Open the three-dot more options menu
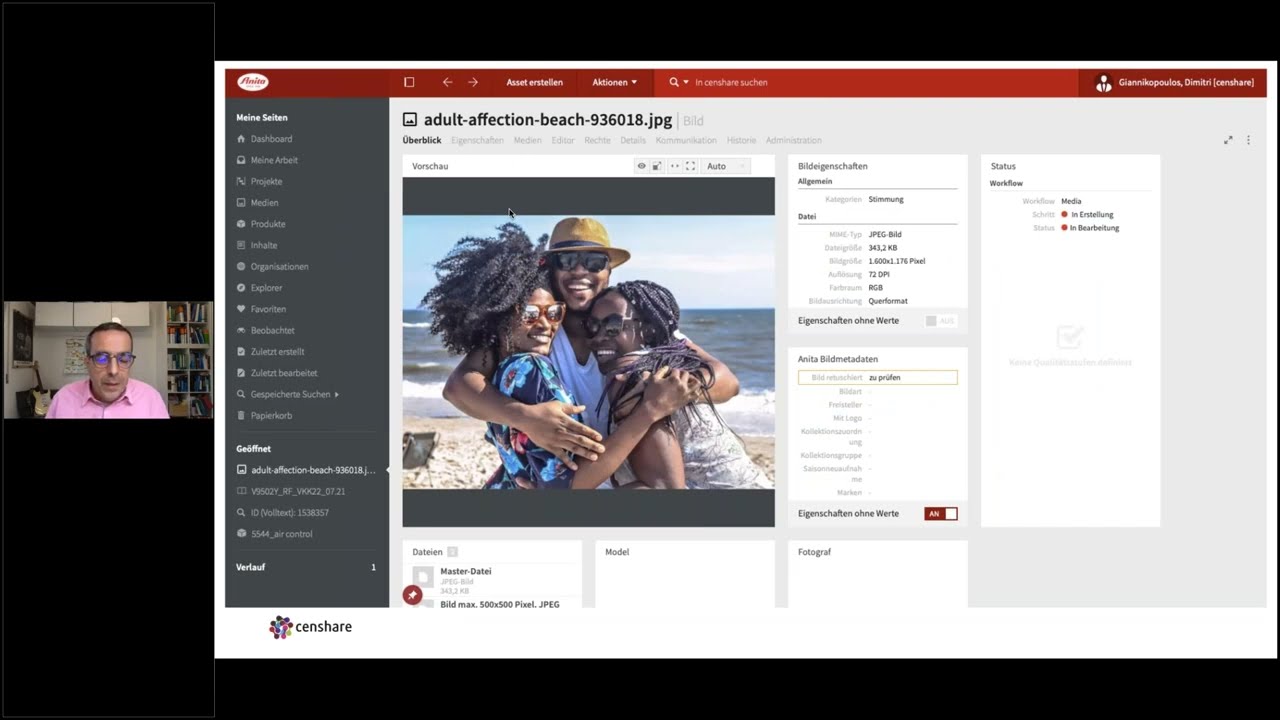 1248,140
